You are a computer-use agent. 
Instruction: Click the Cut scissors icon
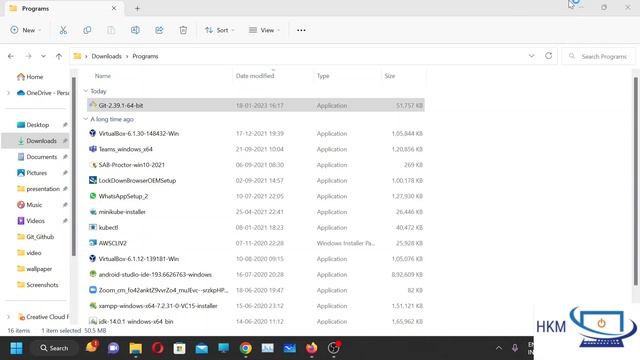pyautogui.click(x=63, y=30)
